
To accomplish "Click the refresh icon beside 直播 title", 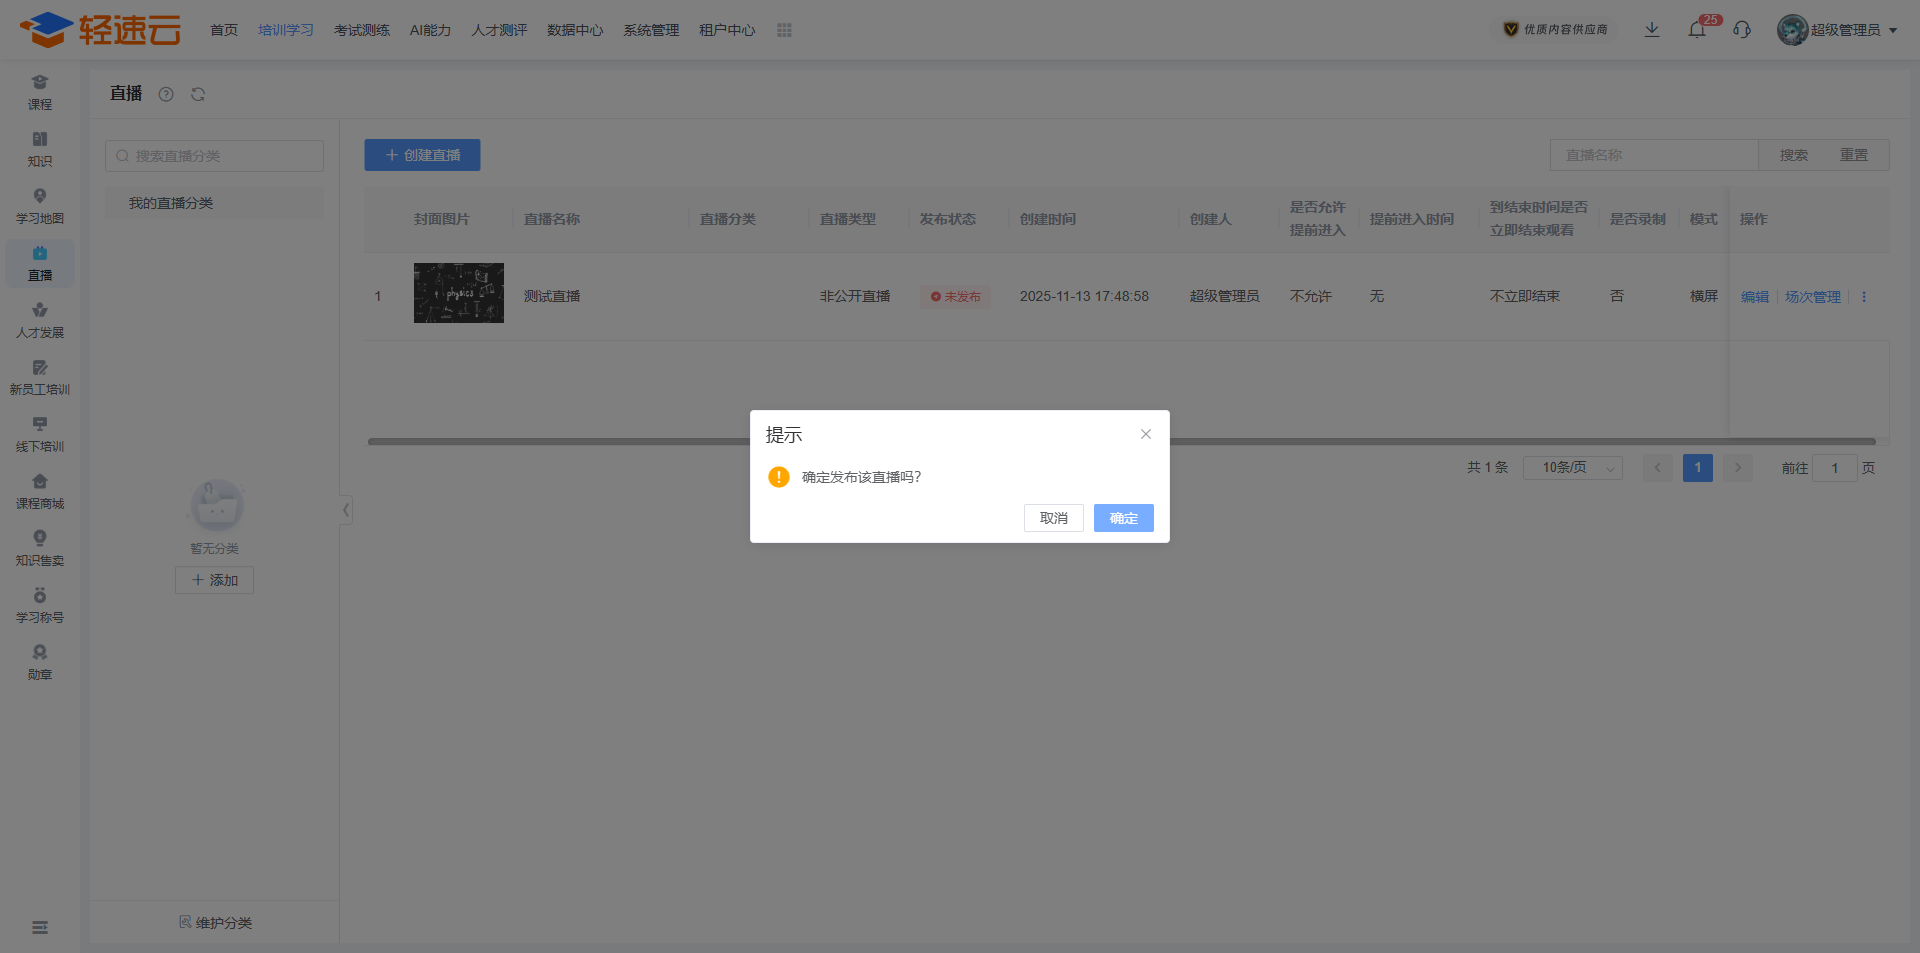I will [x=198, y=94].
